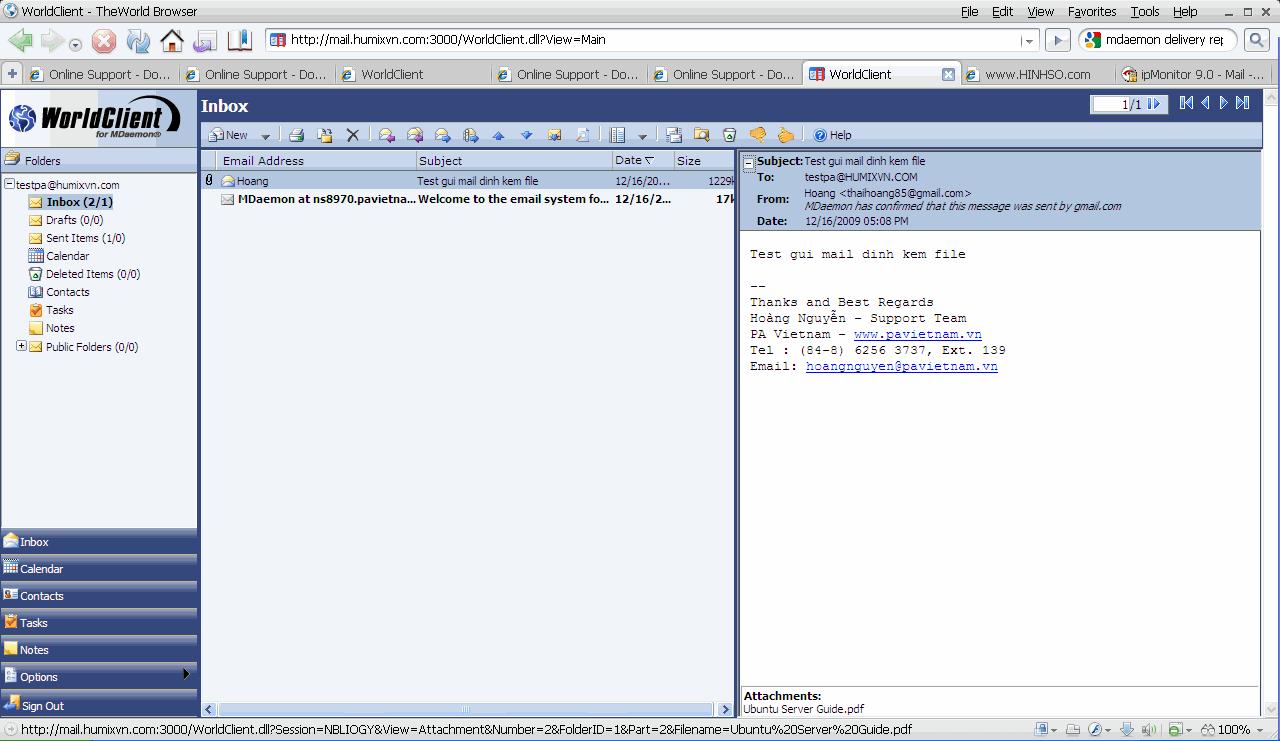Go to next message with down arrow
The width and height of the screenshot is (1280, 741).
526,135
